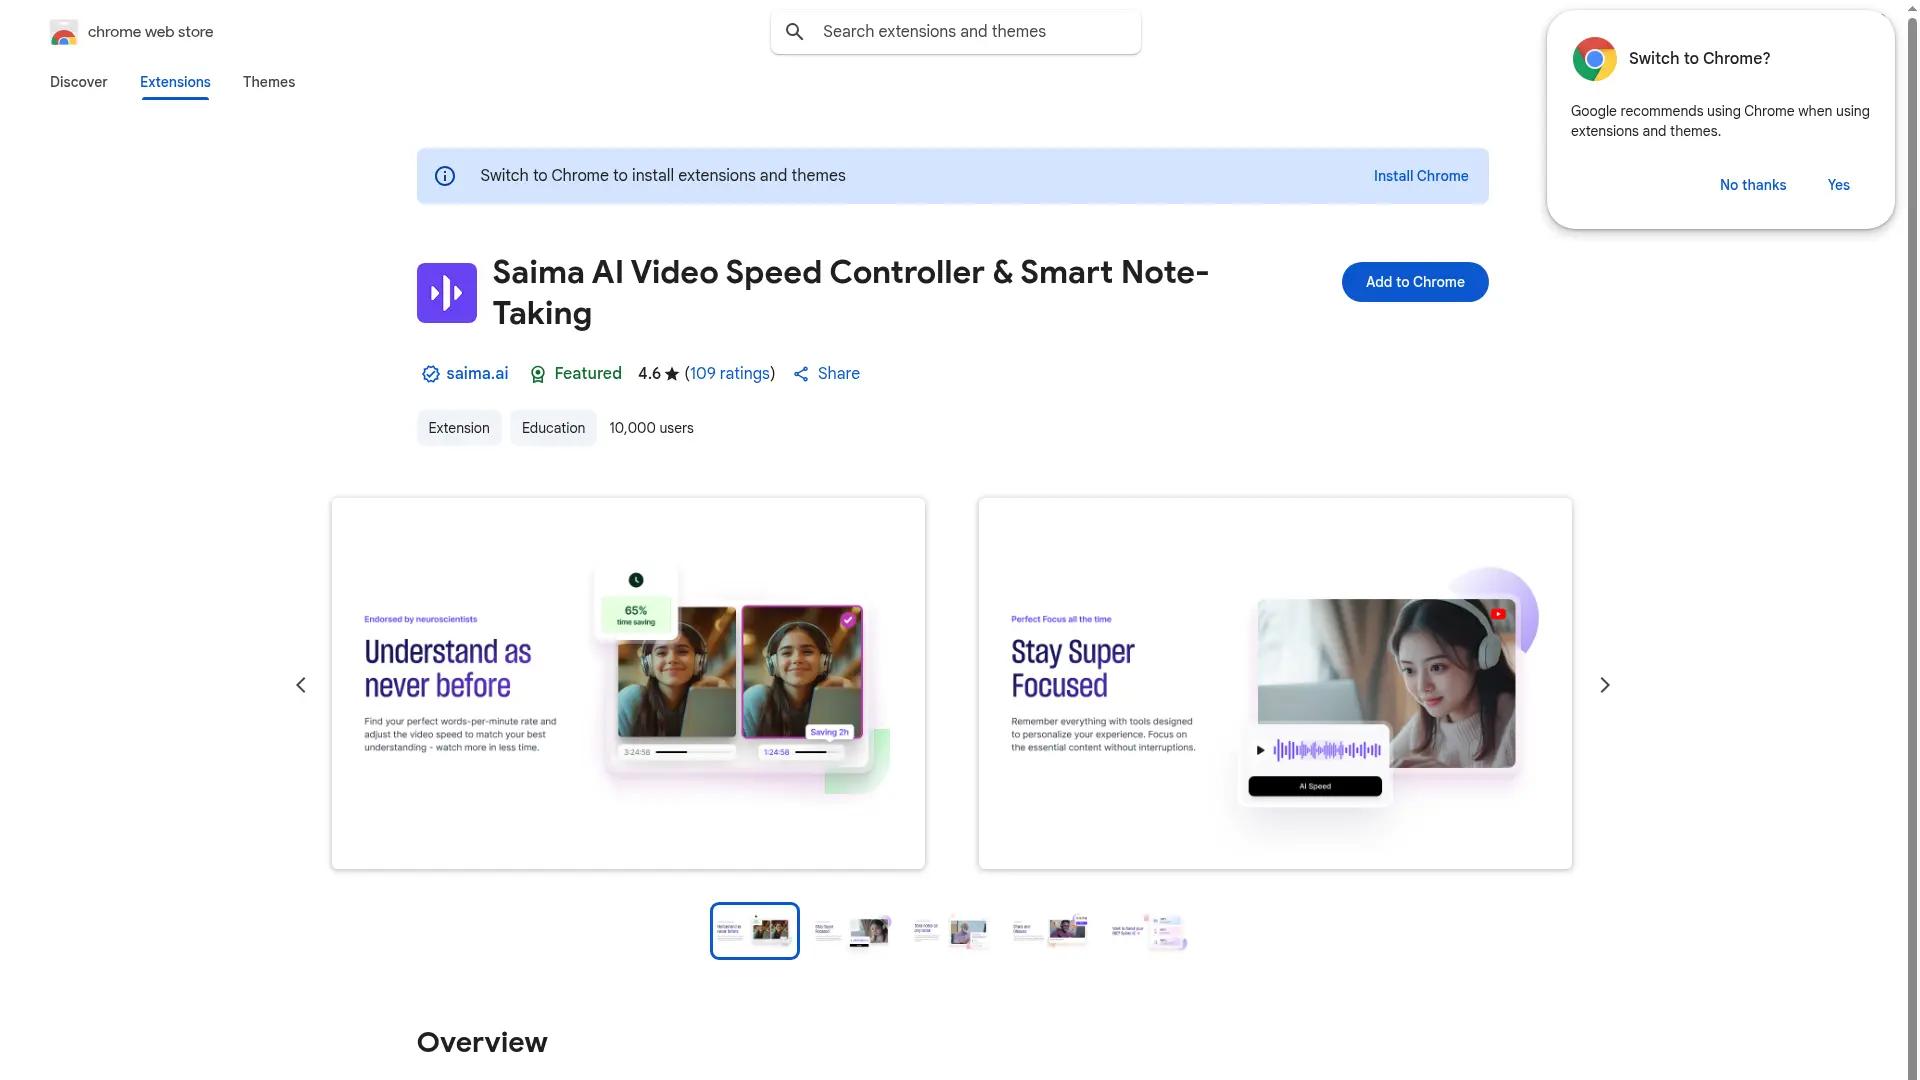Collapse the blue banner via Install Chrome link
Screen dimensions: 1920x1080
[1420, 175]
